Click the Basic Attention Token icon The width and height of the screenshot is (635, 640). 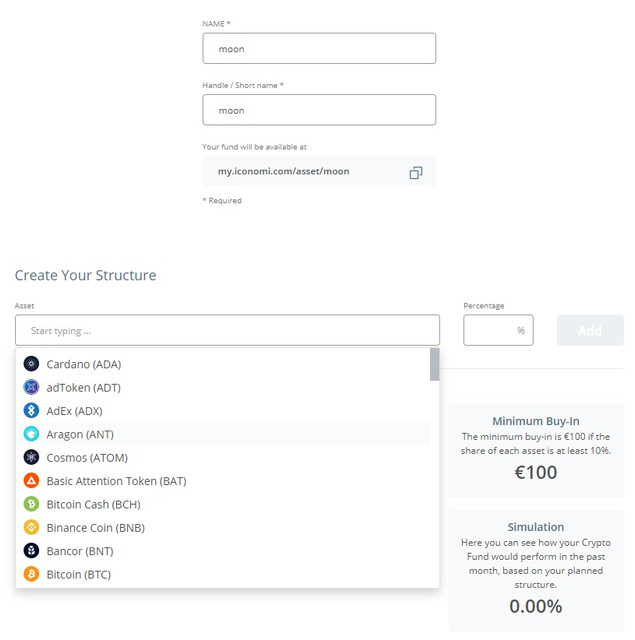31,480
